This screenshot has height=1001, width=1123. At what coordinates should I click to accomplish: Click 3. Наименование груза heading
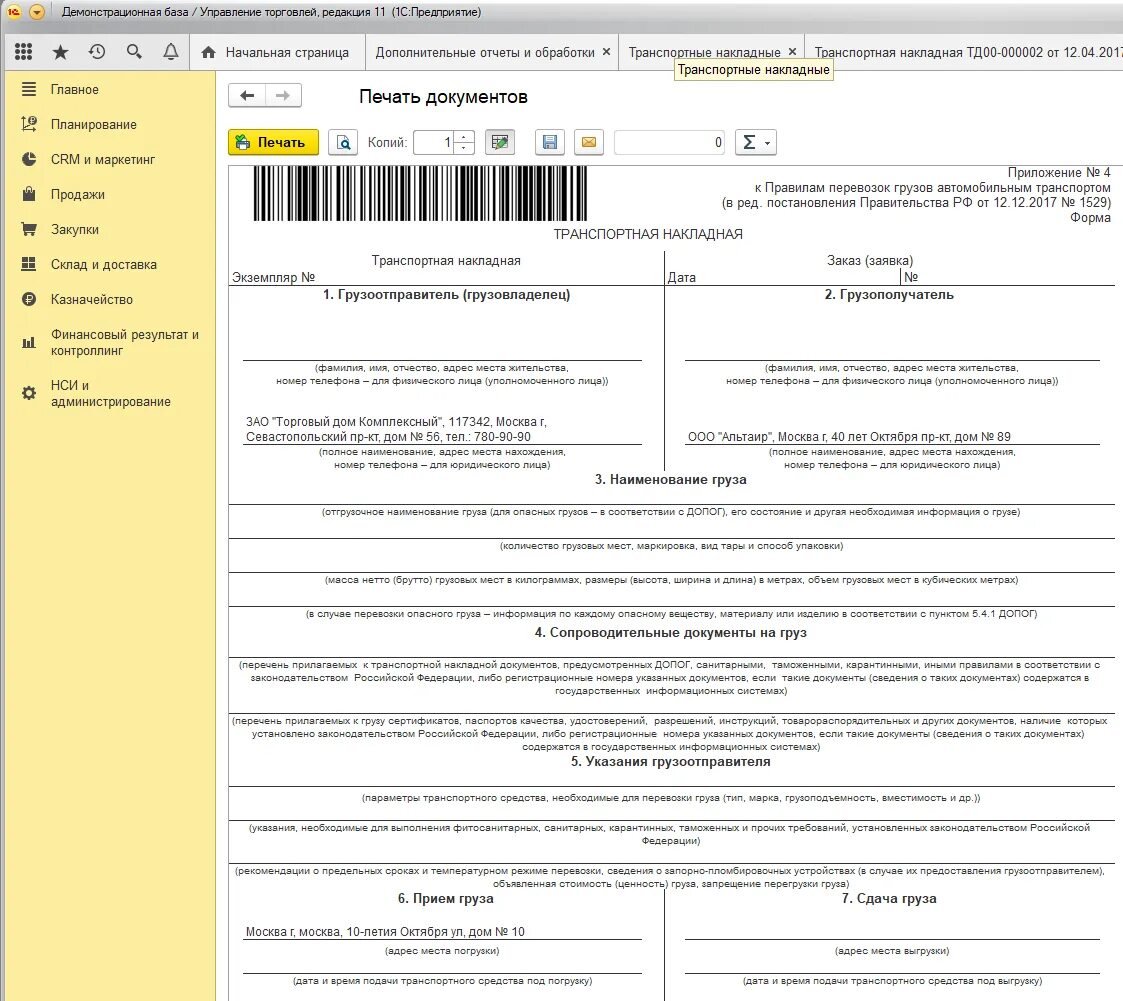[670, 479]
